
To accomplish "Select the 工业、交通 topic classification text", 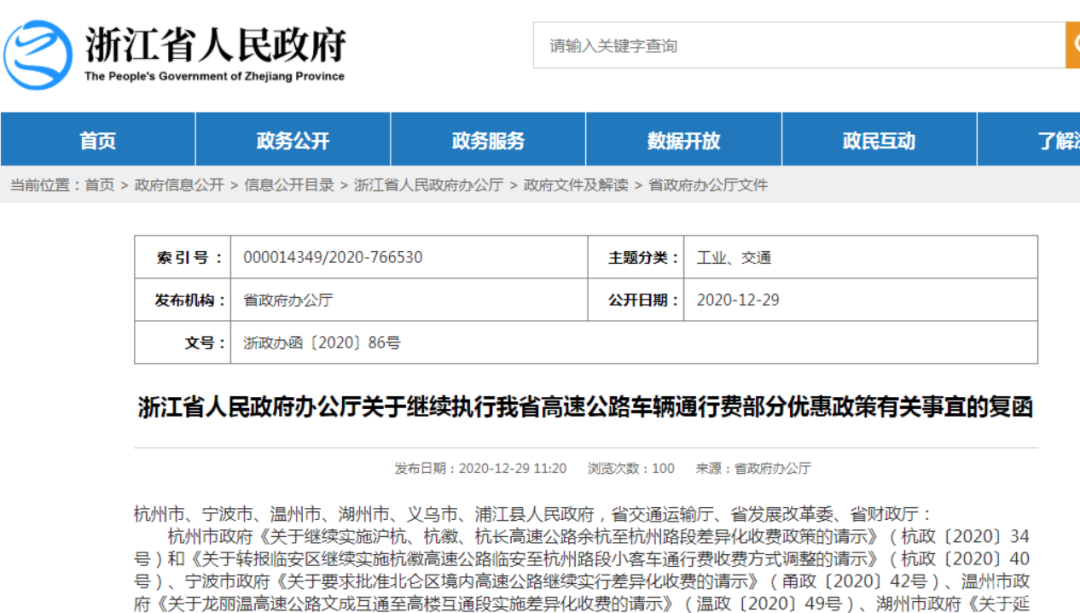I will point(737,257).
